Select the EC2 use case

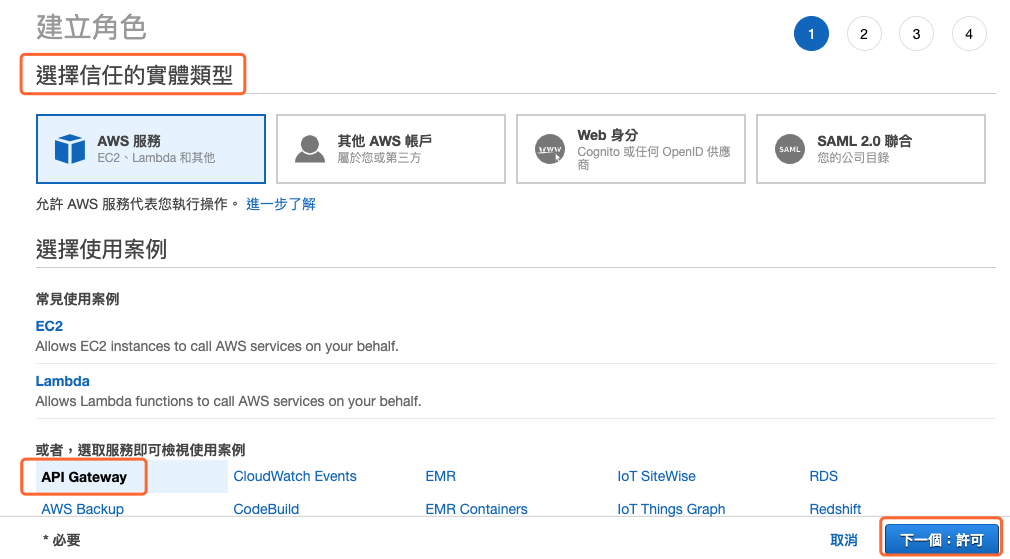(49, 326)
